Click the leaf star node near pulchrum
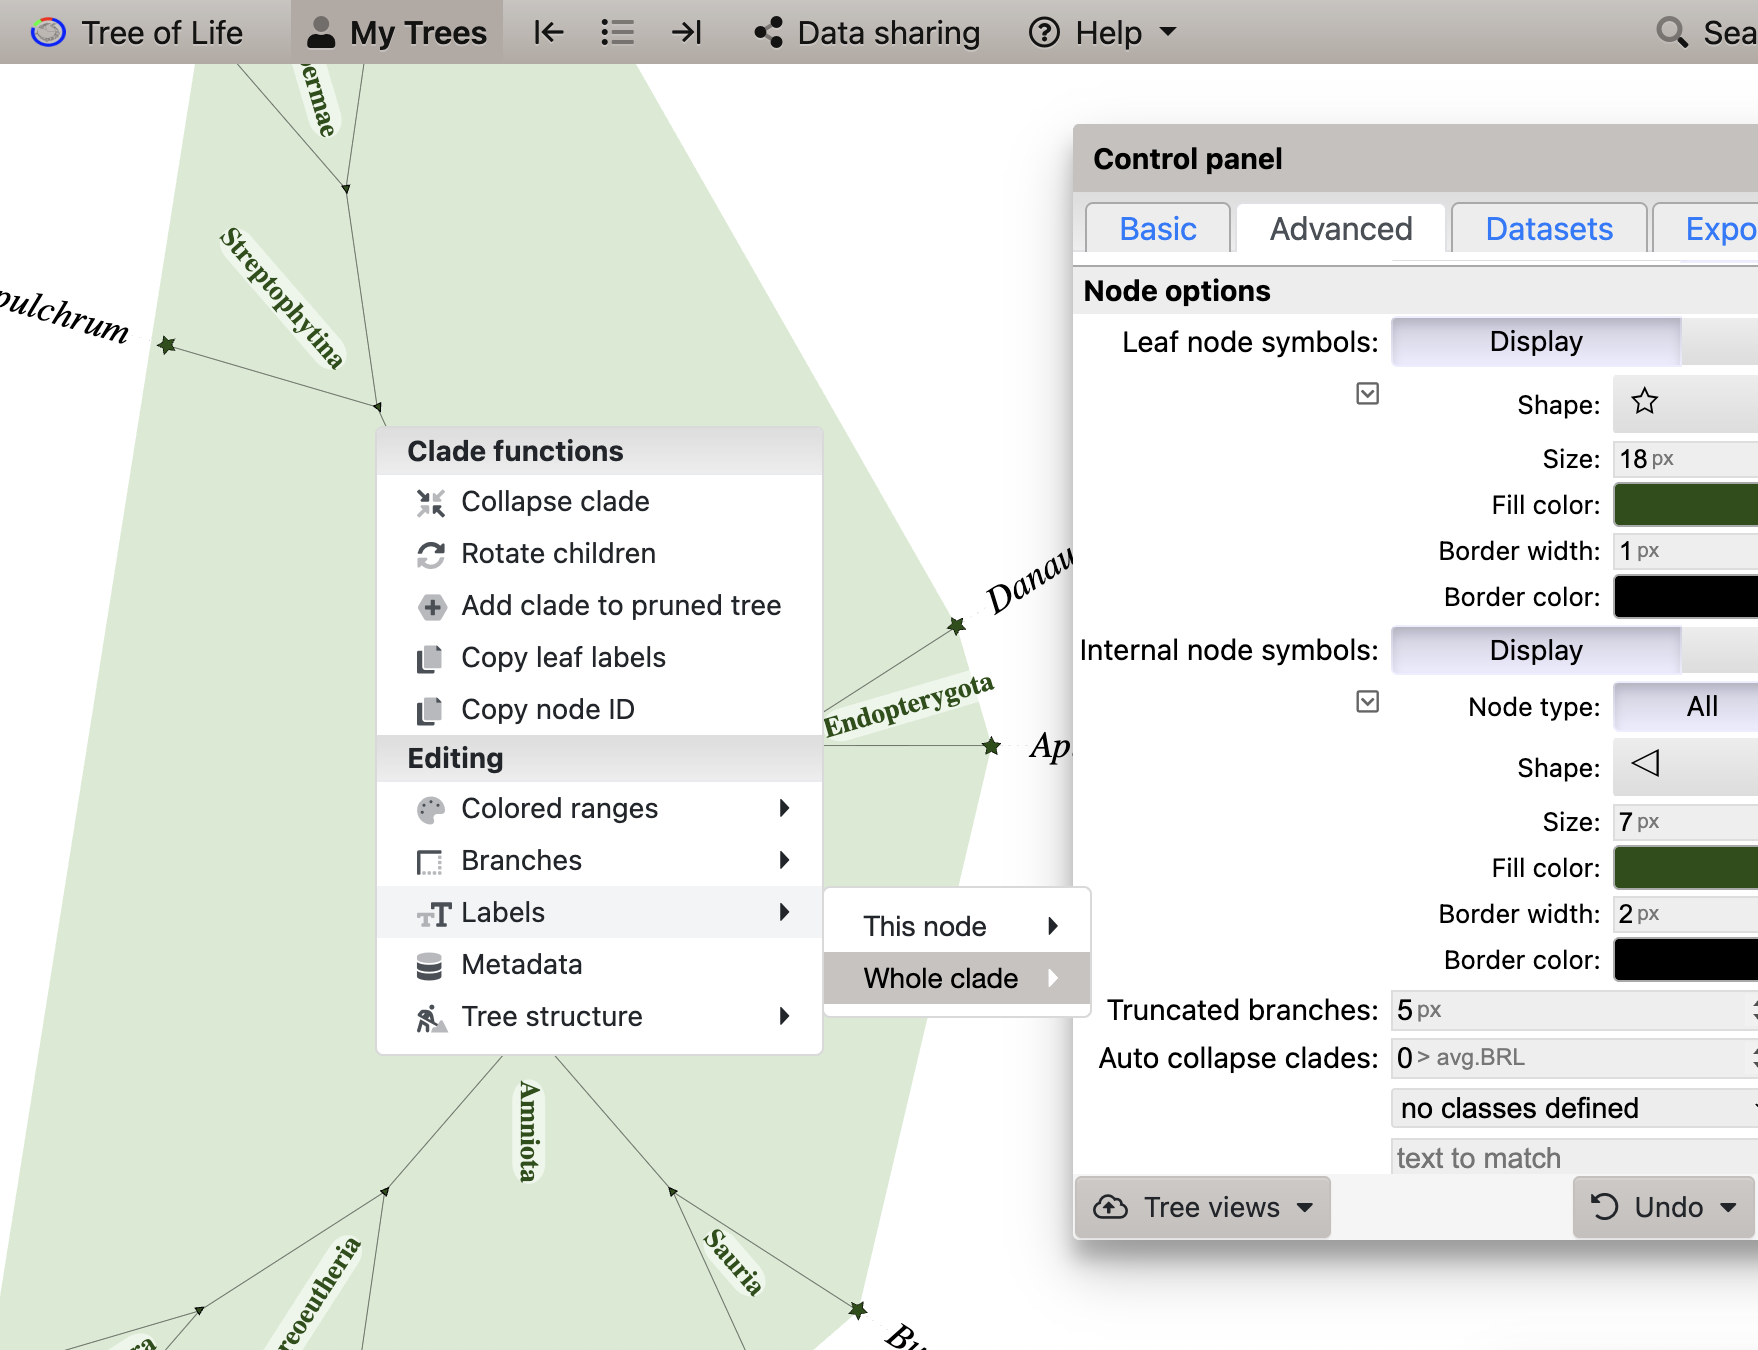The image size is (1758, 1350). click(167, 345)
